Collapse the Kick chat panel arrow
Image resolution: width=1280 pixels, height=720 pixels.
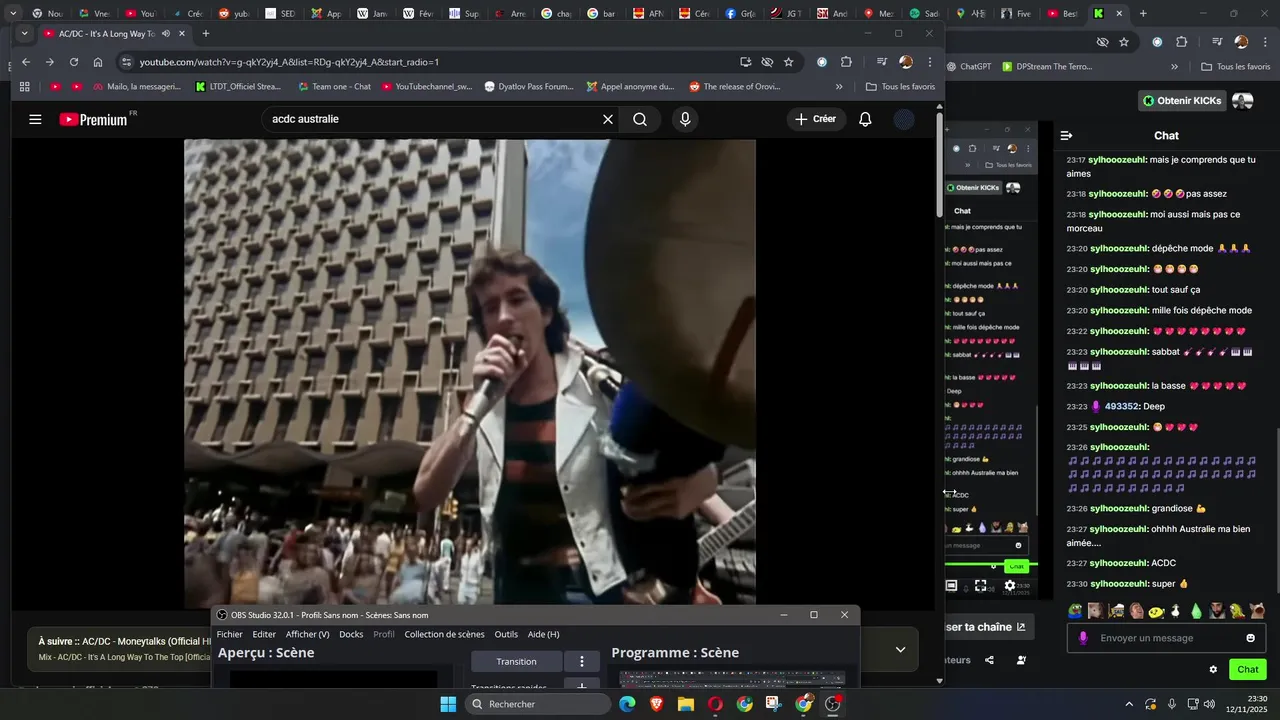click(1066, 135)
